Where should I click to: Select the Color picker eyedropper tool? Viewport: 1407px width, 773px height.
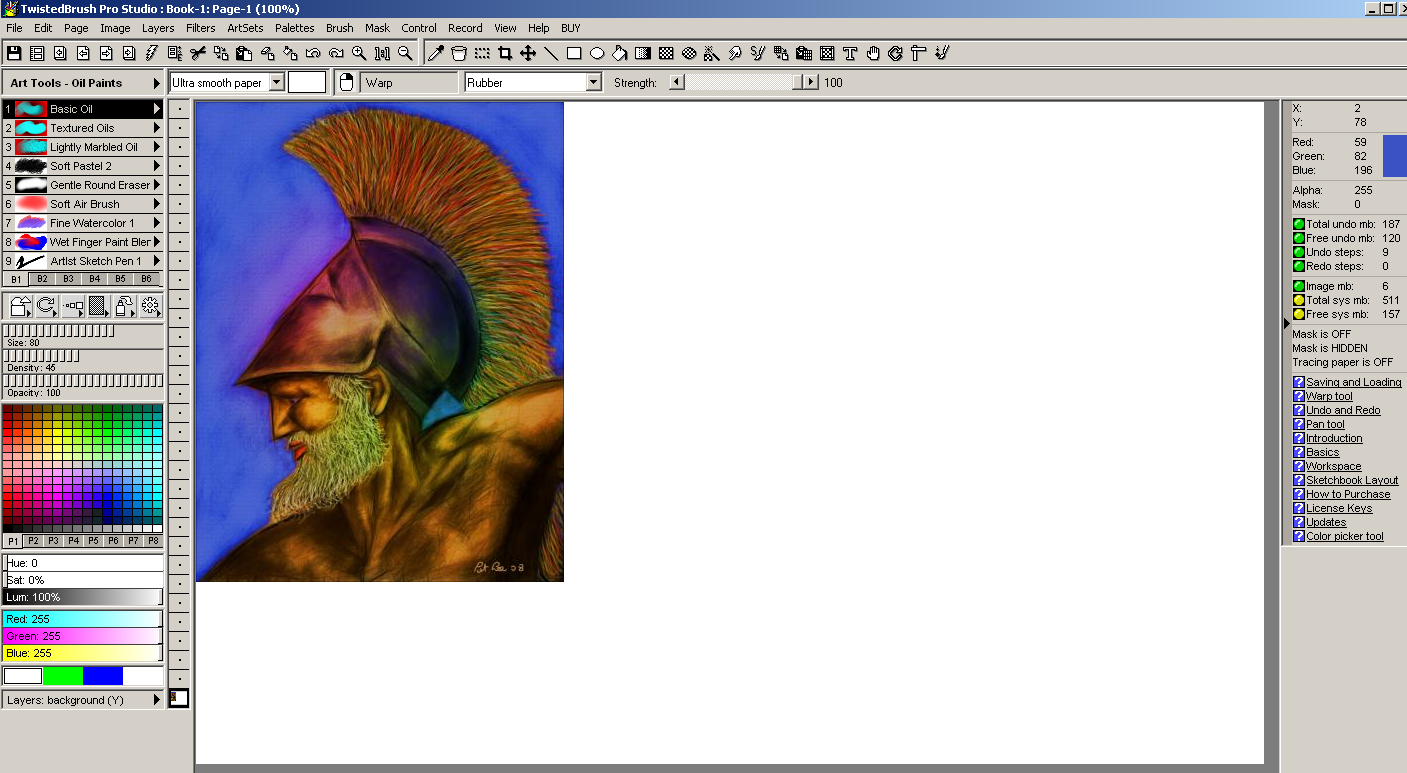pos(436,53)
